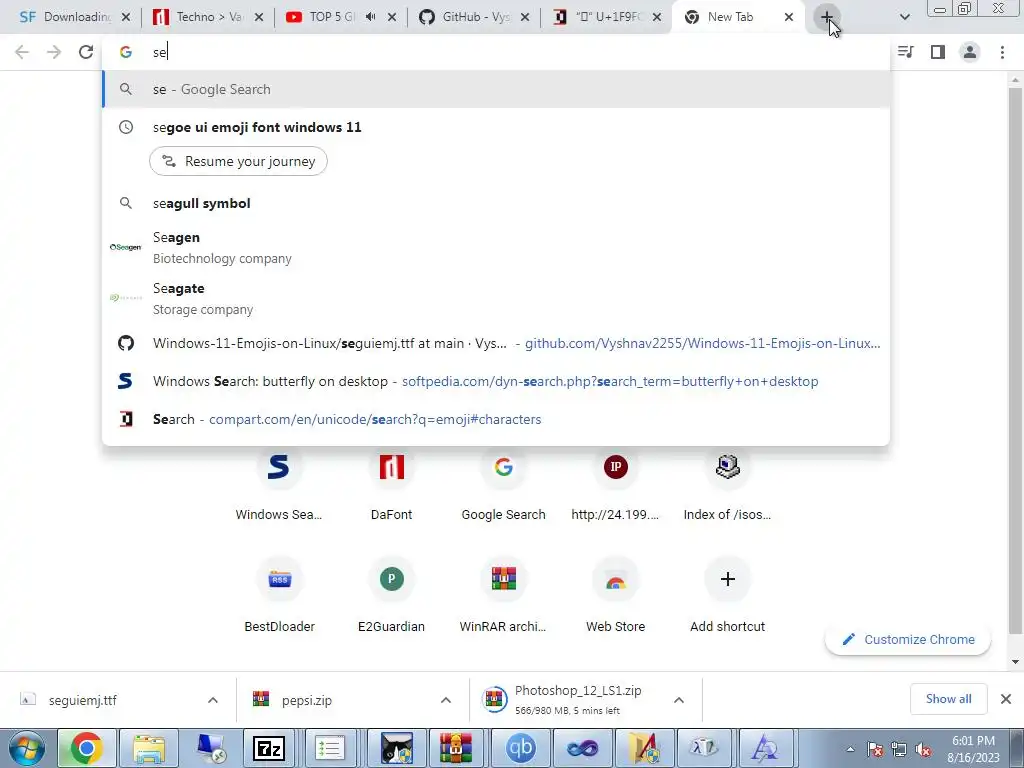Toggle the side panel icon

tap(938, 52)
